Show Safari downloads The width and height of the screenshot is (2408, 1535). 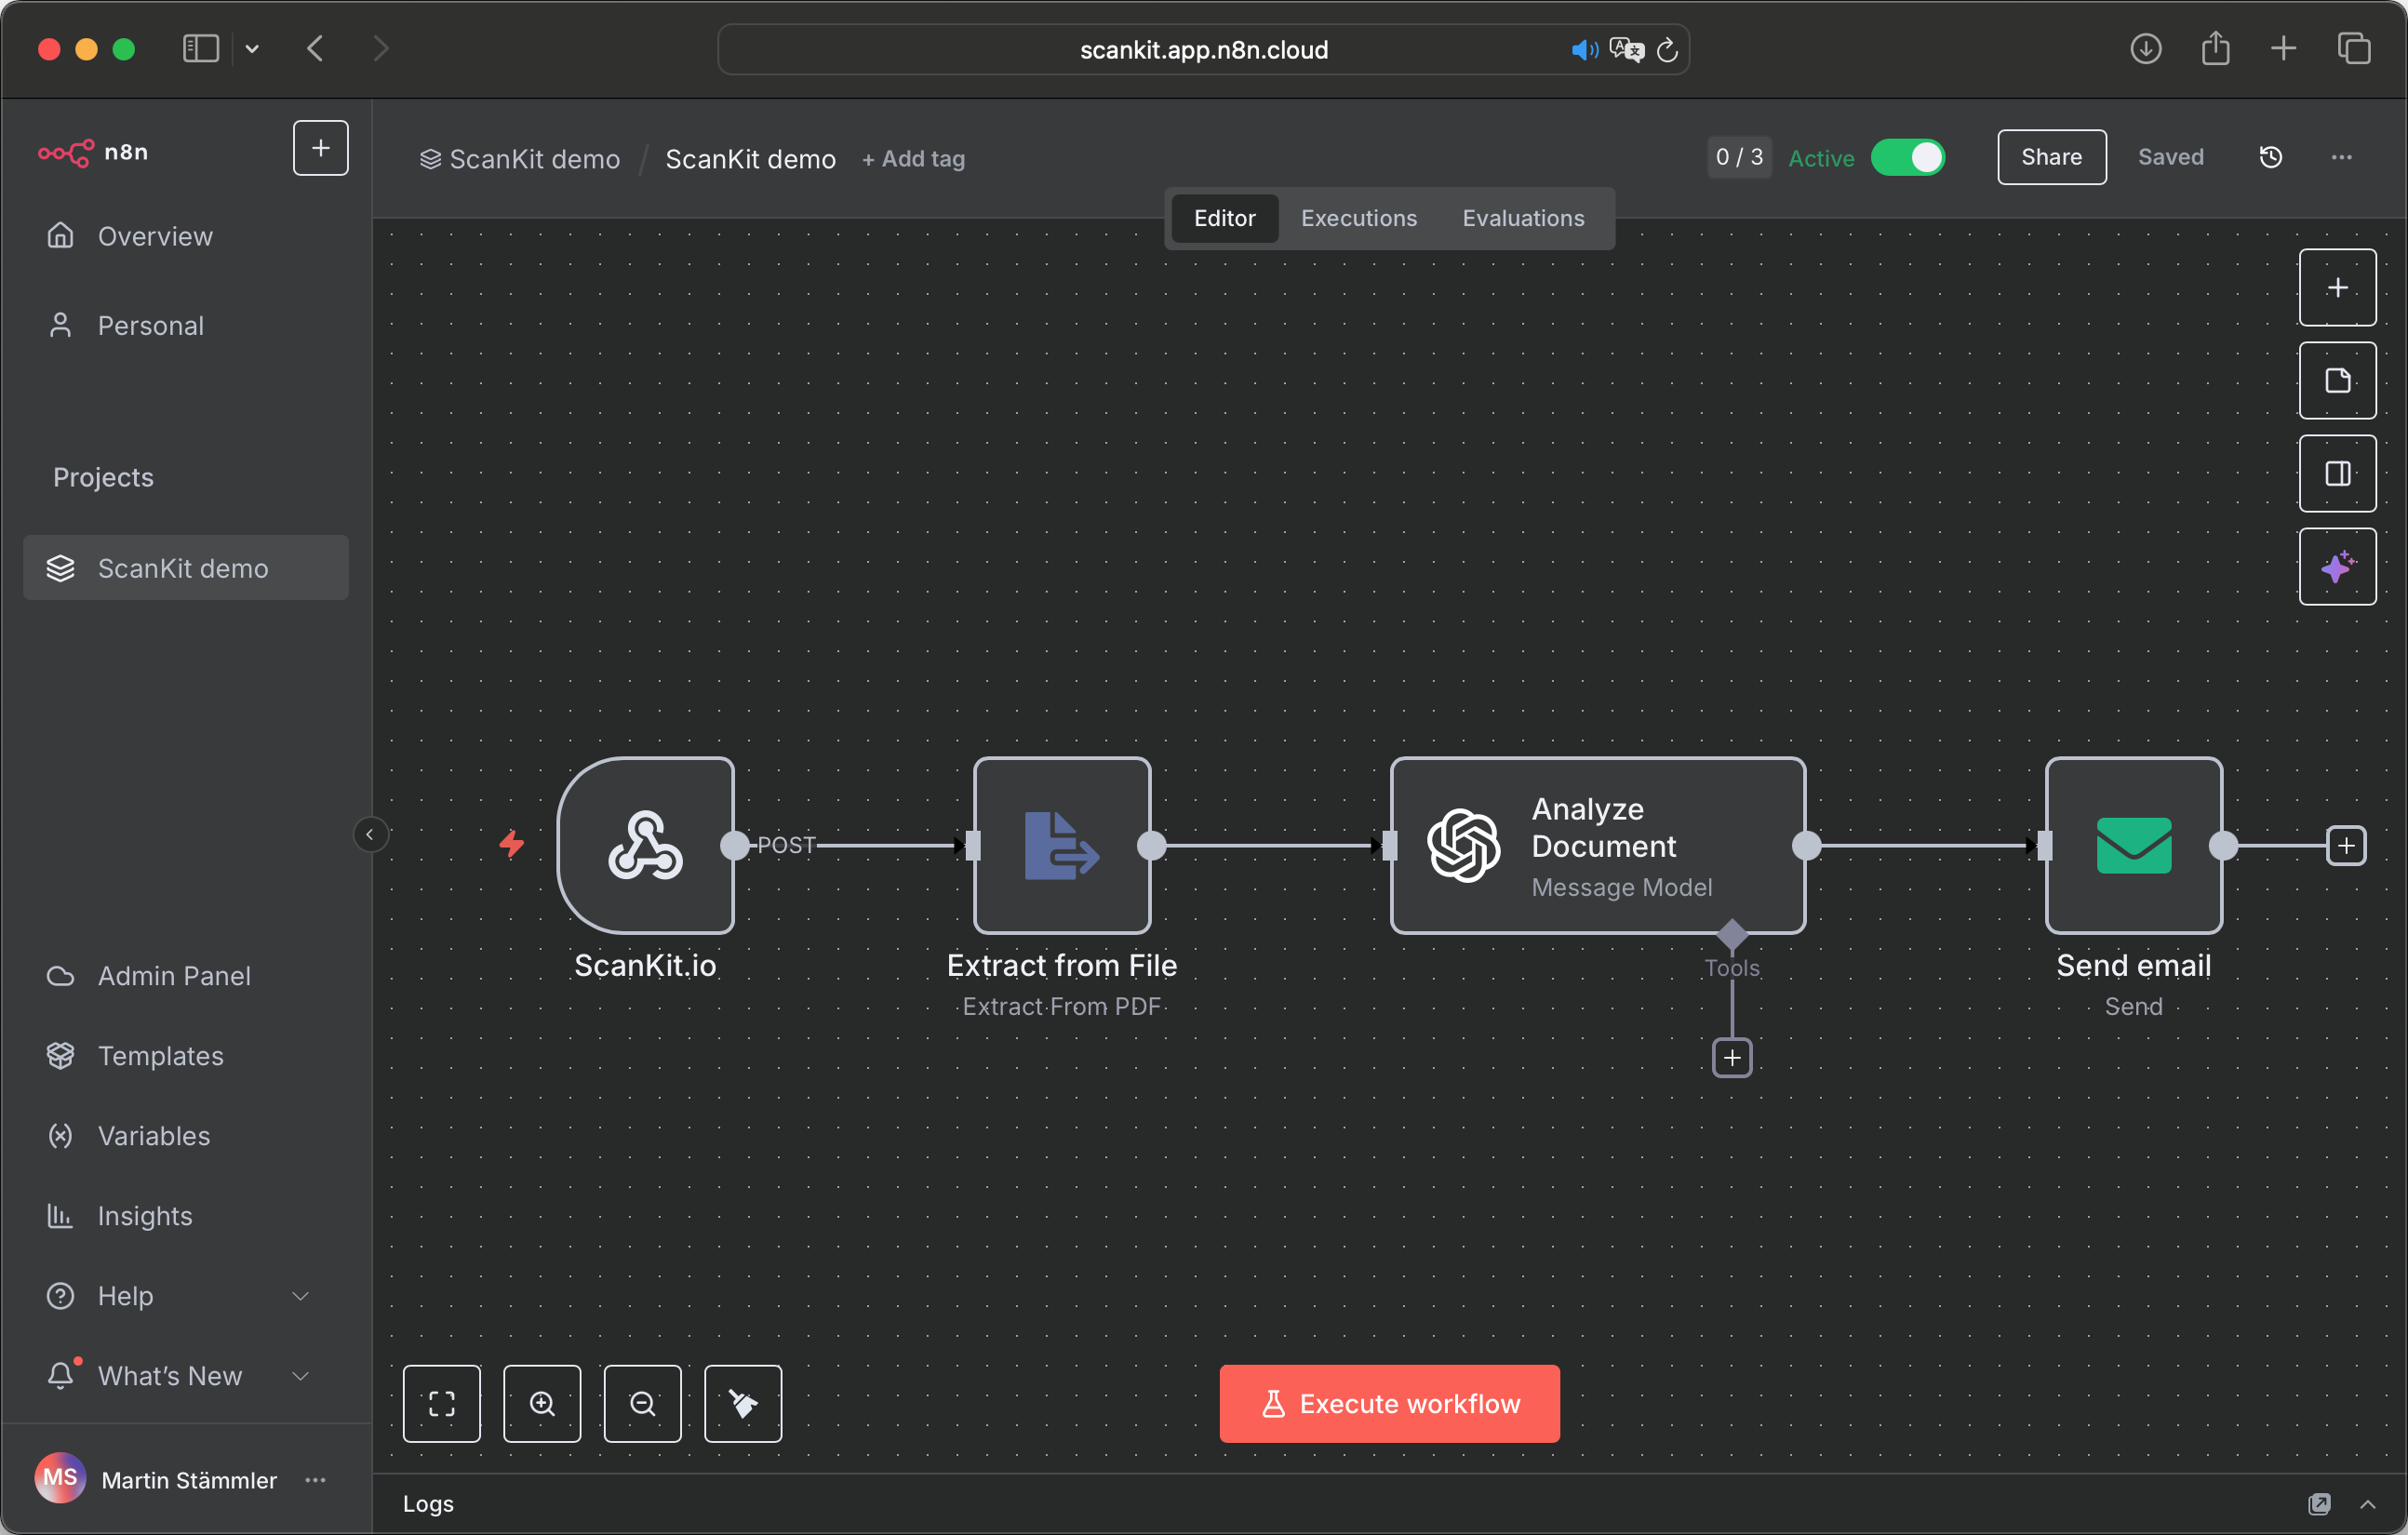point(2145,48)
